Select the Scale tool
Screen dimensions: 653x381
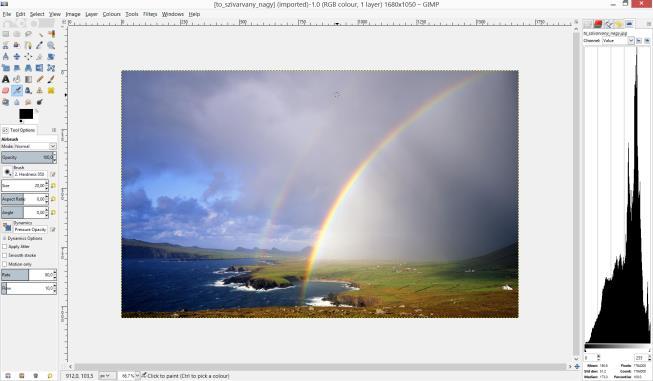click(5, 67)
